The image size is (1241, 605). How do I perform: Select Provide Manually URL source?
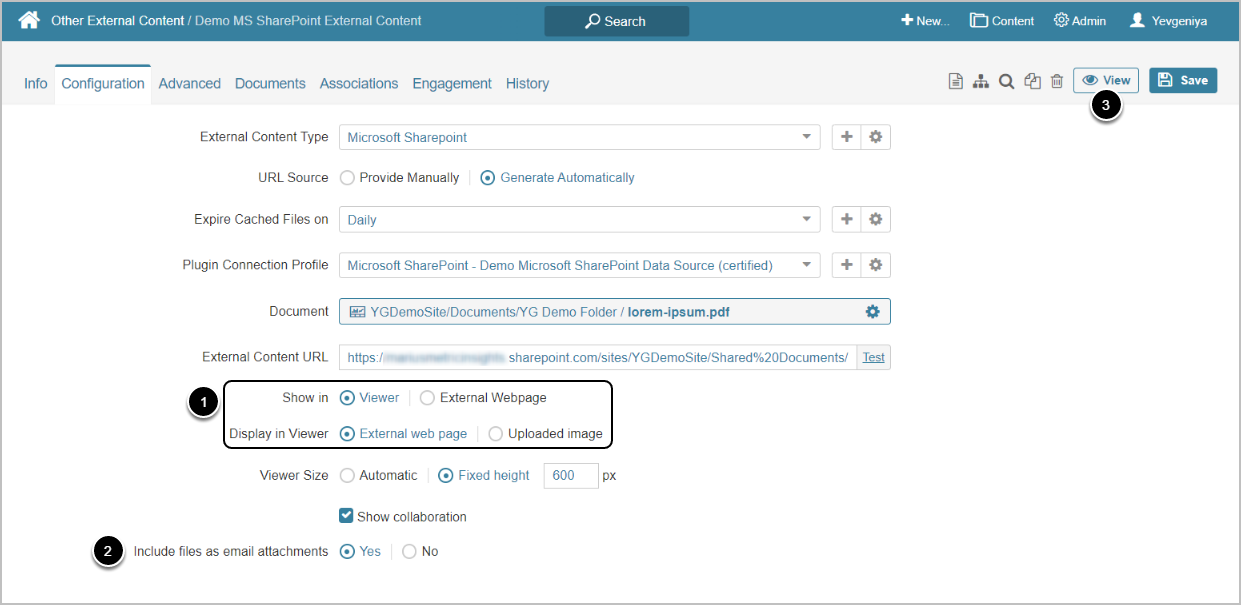click(348, 178)
